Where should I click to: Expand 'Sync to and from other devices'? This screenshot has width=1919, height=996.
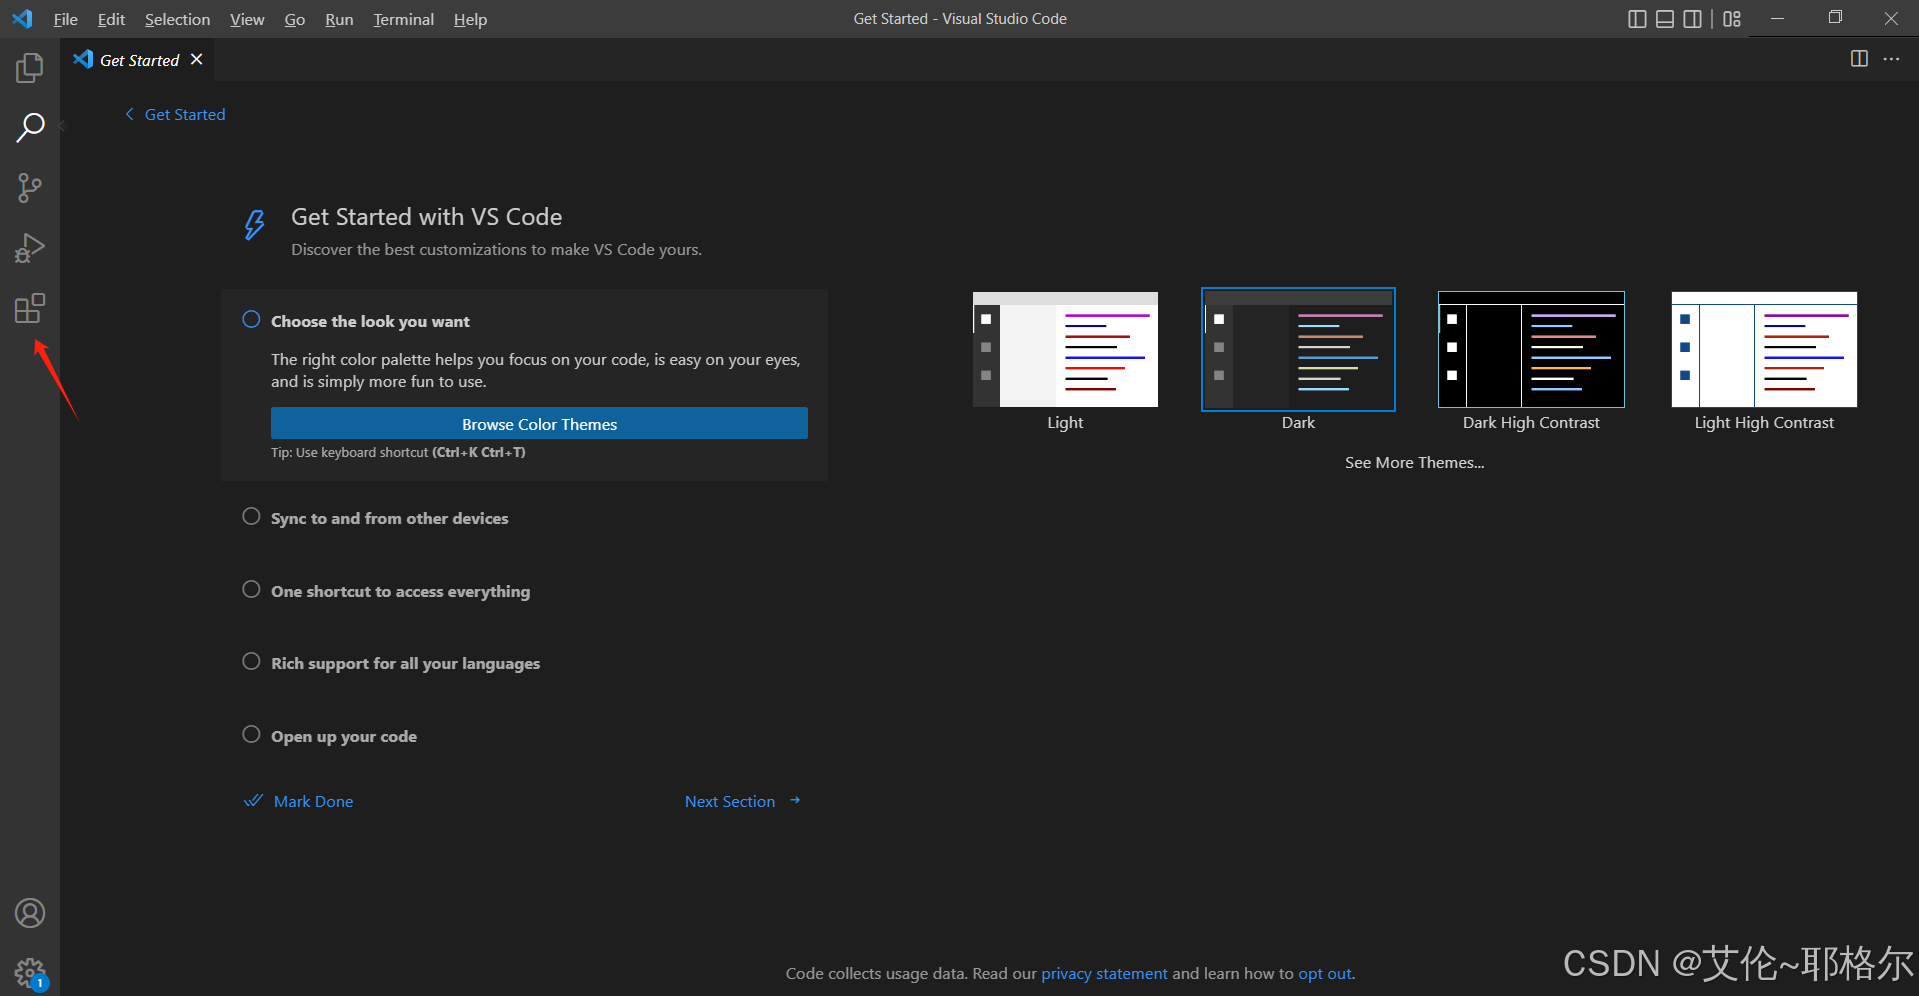point(390,518)
